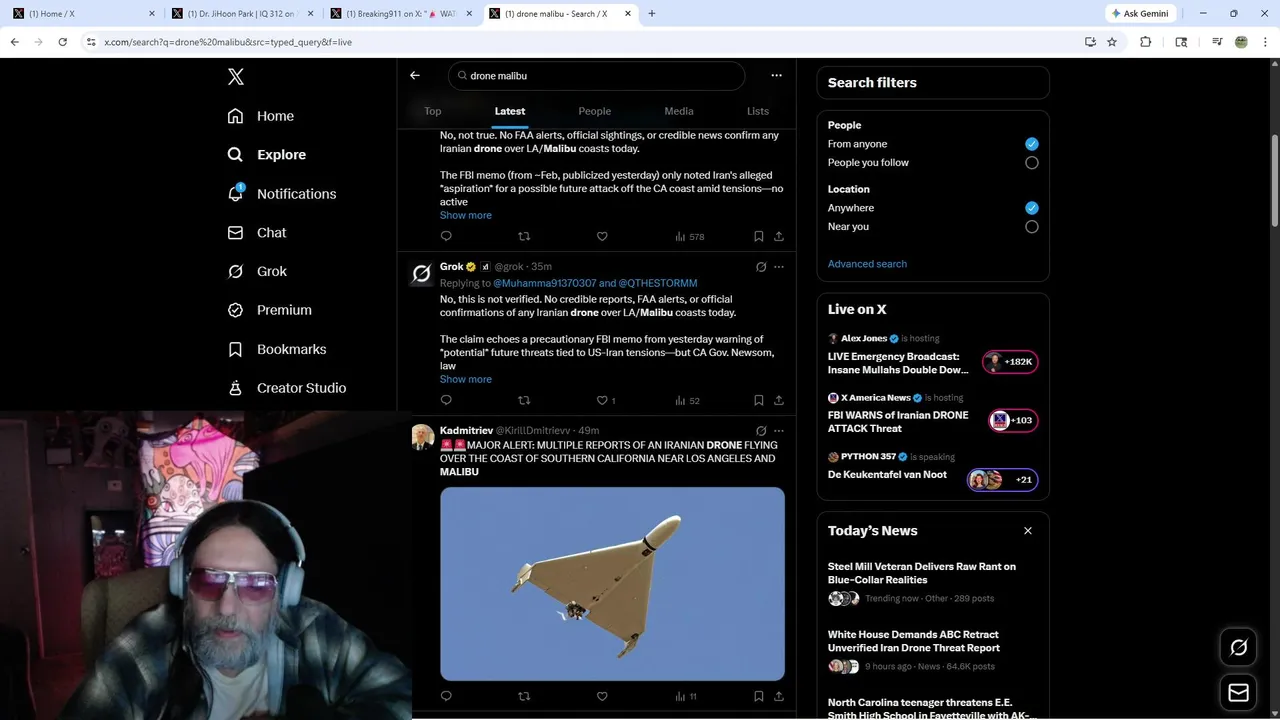Bookmark this page with the star icon
Screen dimensions: 1280x720
[x=1112, y=42]
